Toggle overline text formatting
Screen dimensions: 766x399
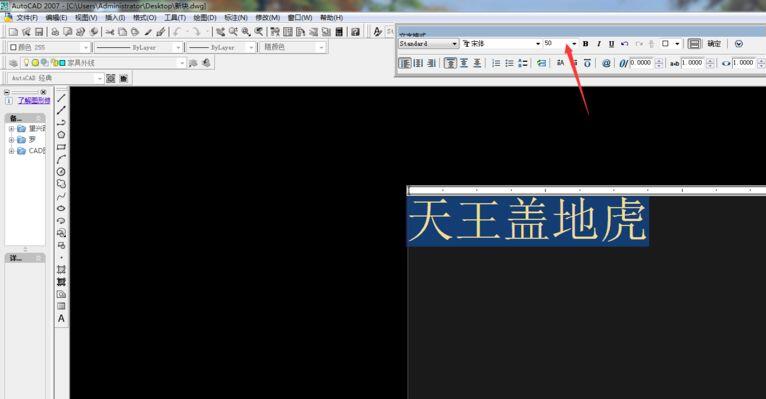(x=587, y=63)
